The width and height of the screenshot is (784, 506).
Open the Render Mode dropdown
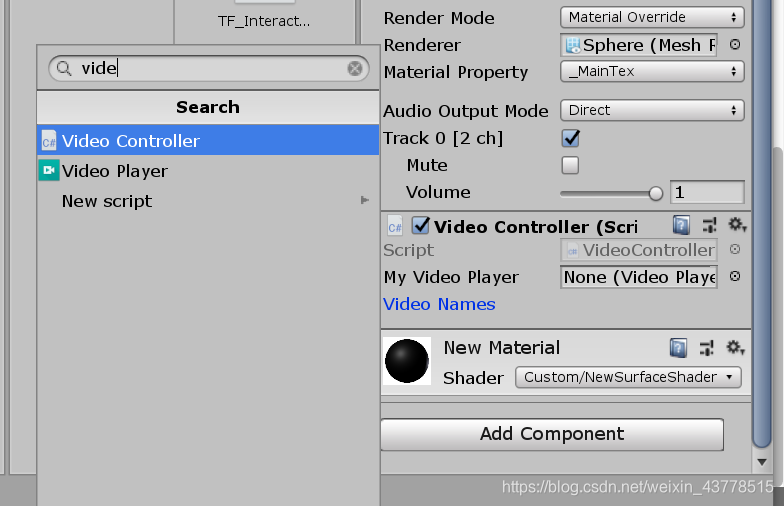coord(651,17)
